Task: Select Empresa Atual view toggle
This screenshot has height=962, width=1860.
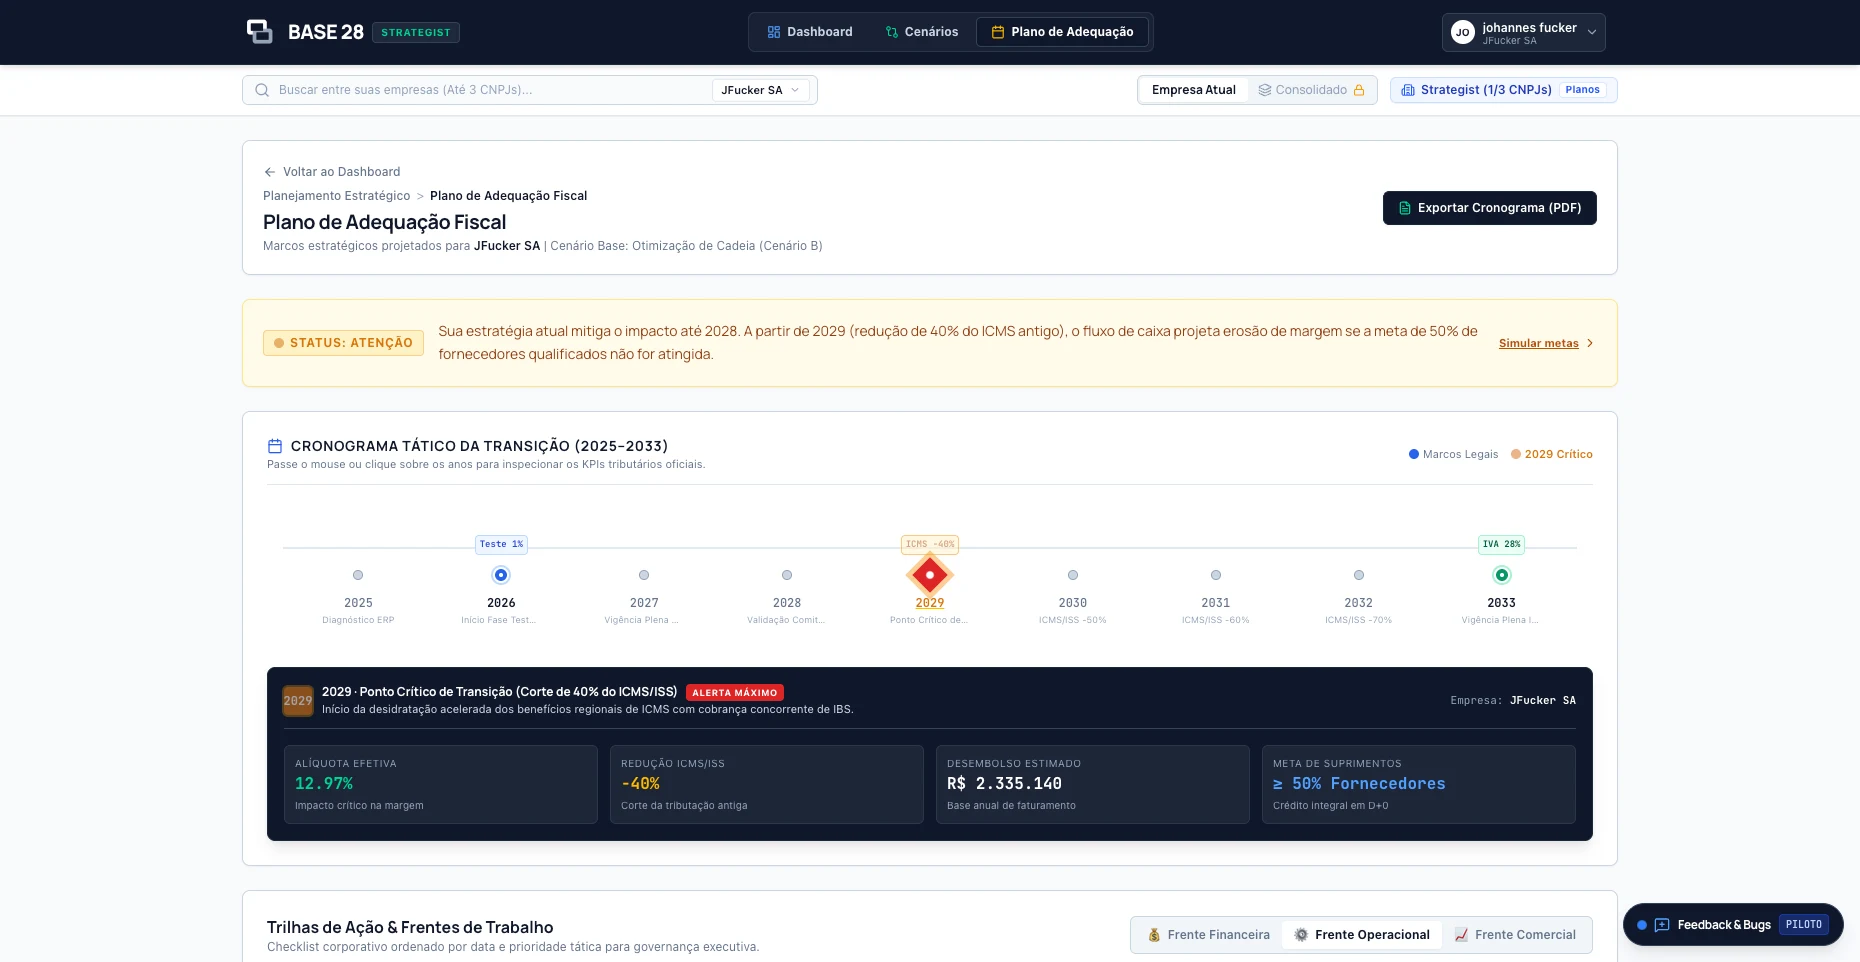Action: 1194,90
